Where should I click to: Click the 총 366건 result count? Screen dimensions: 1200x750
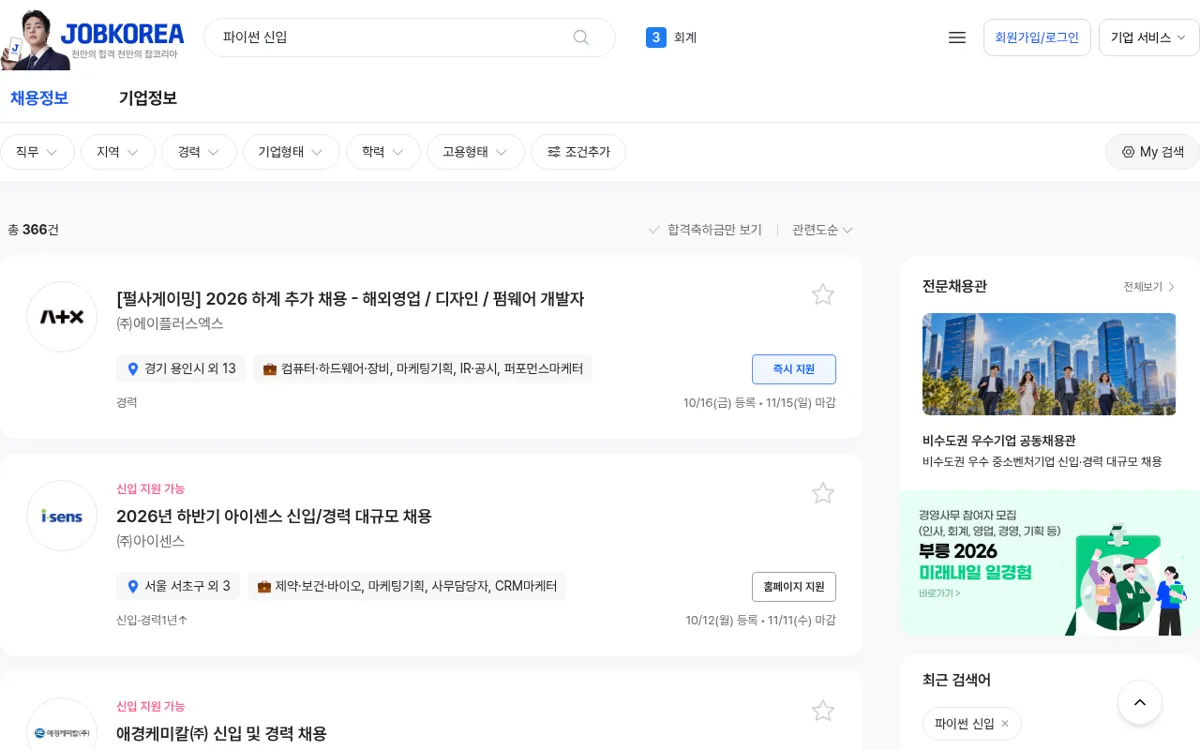click(33, 230)
